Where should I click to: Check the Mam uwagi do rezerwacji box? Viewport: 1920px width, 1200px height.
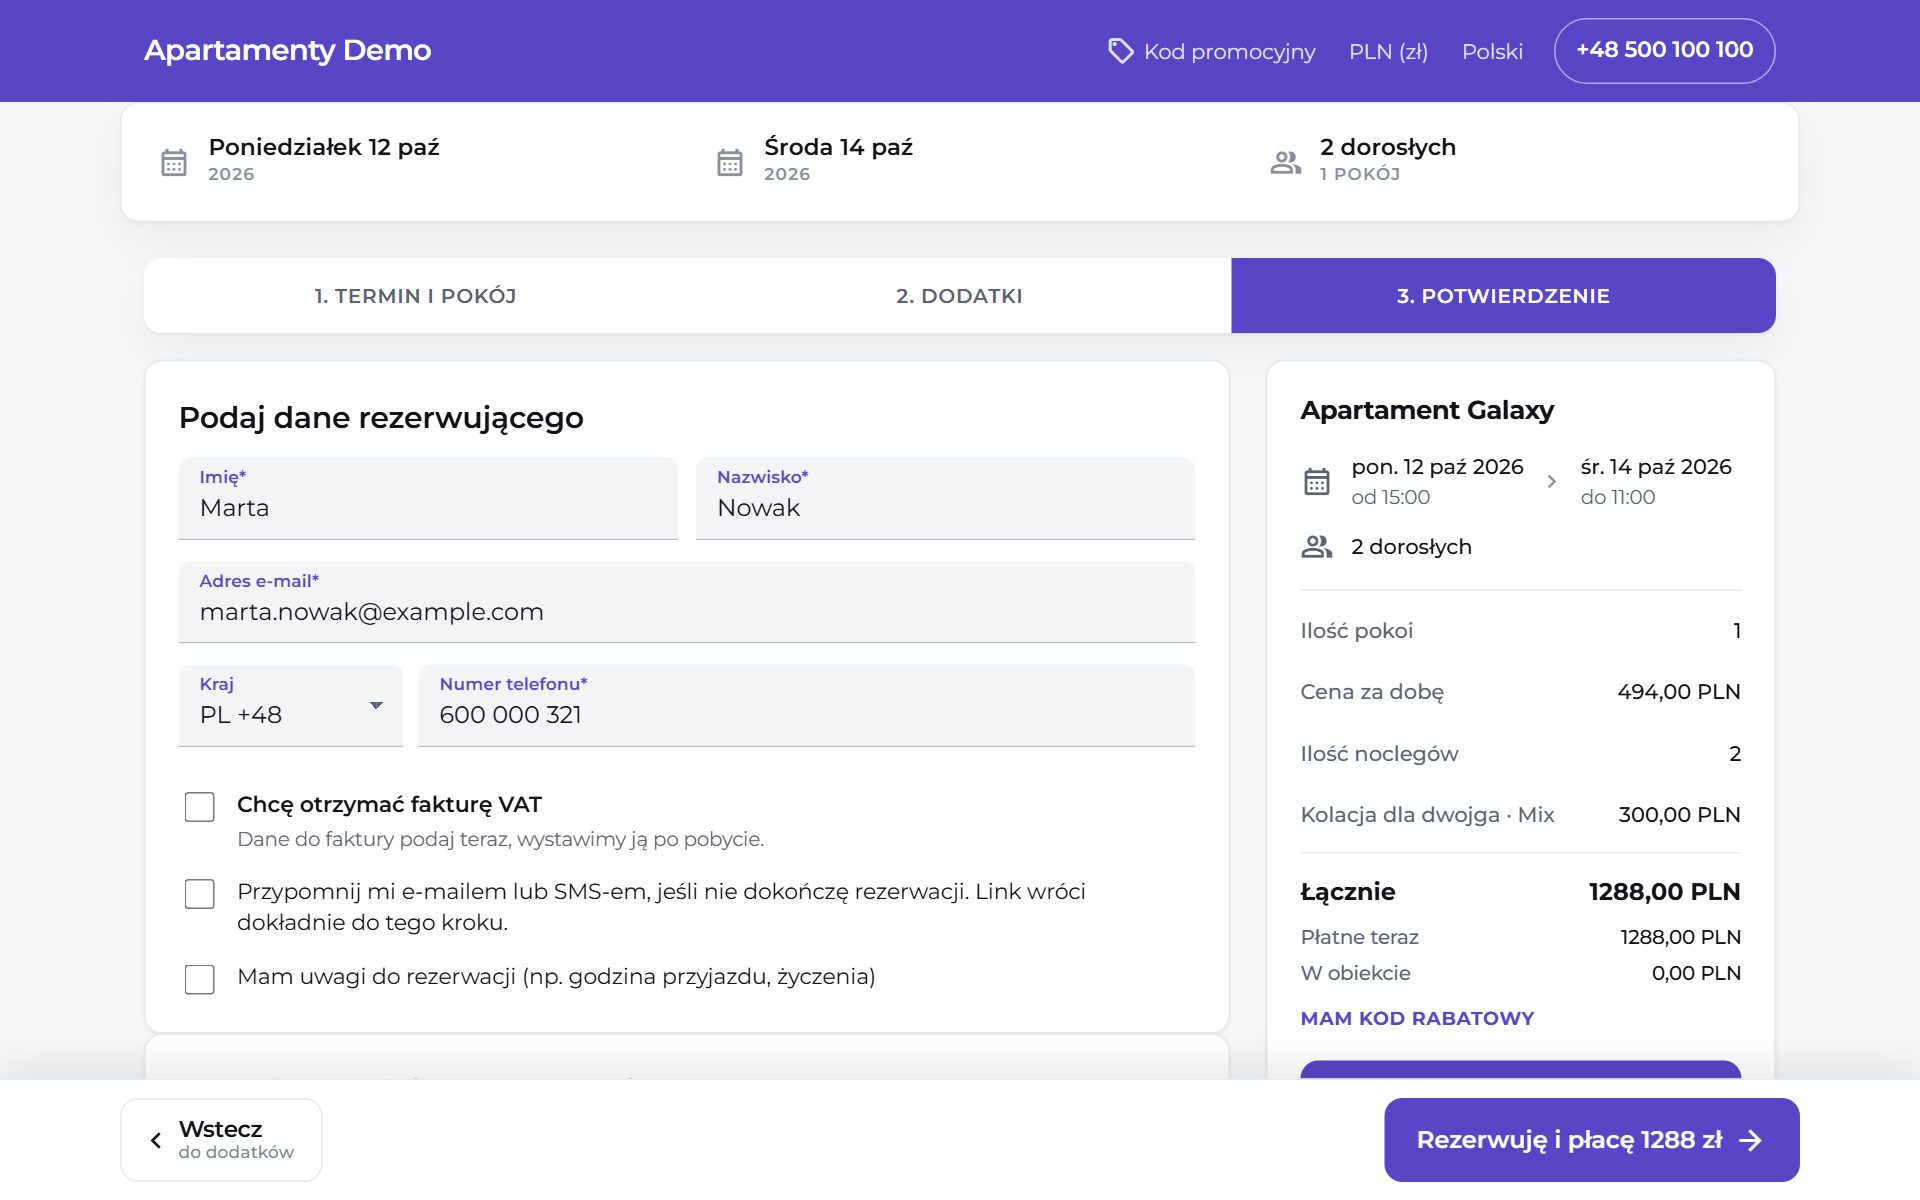(x=200, y=979)
